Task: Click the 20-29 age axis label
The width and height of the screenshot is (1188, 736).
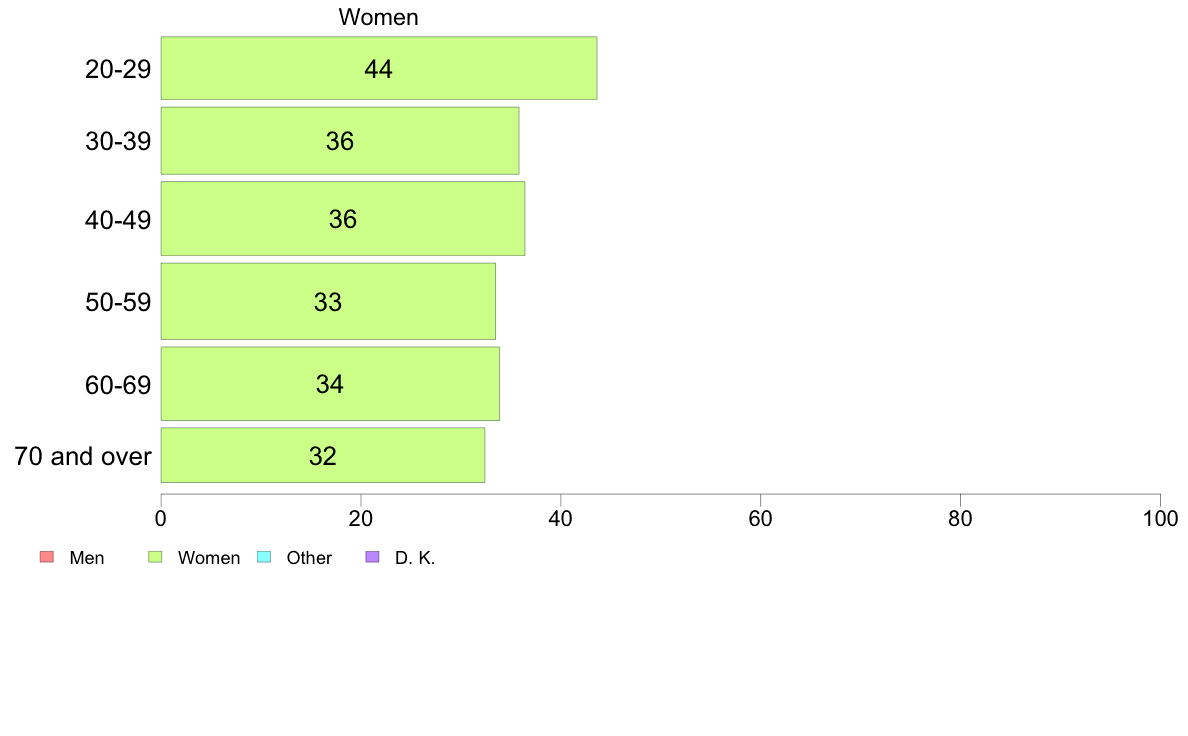Action: click(118, 69)
